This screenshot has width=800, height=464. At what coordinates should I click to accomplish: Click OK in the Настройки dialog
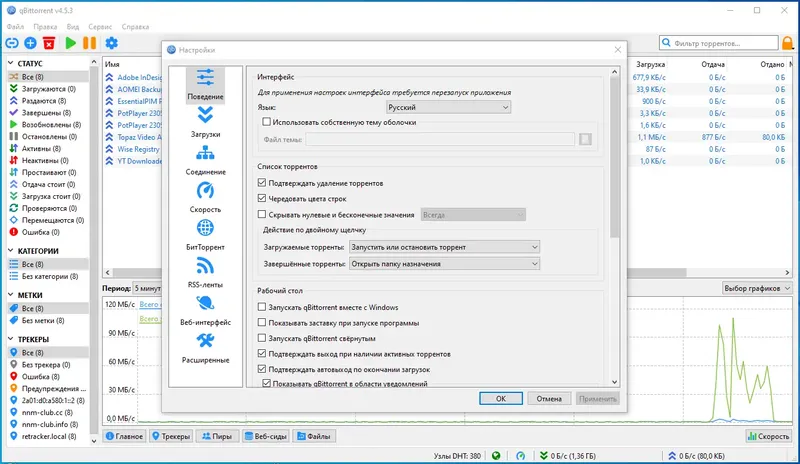point(501,399)
